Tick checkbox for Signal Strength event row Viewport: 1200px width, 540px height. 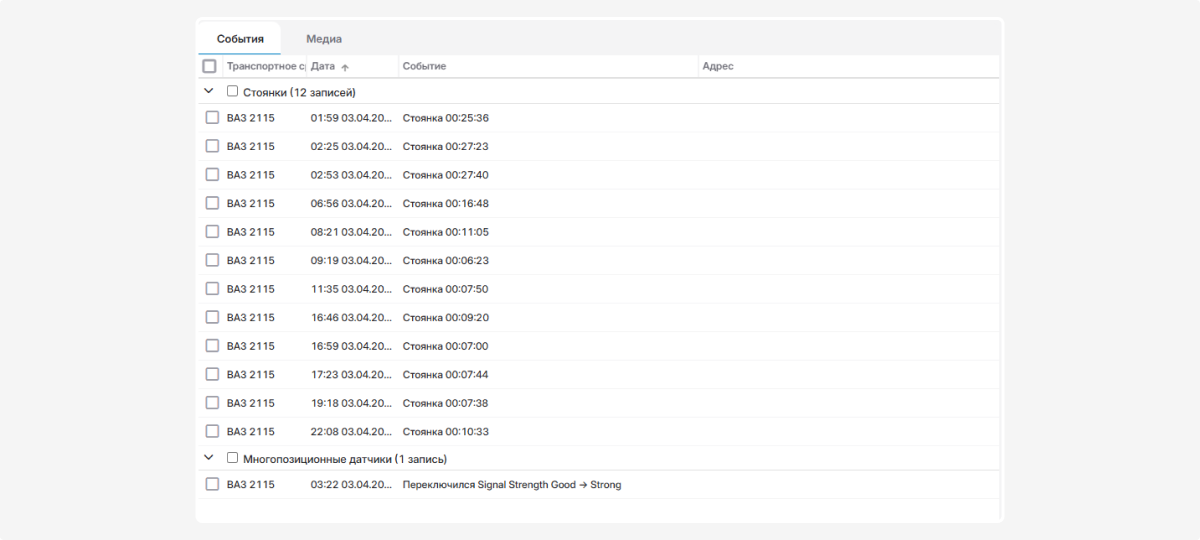coord(212,484)
